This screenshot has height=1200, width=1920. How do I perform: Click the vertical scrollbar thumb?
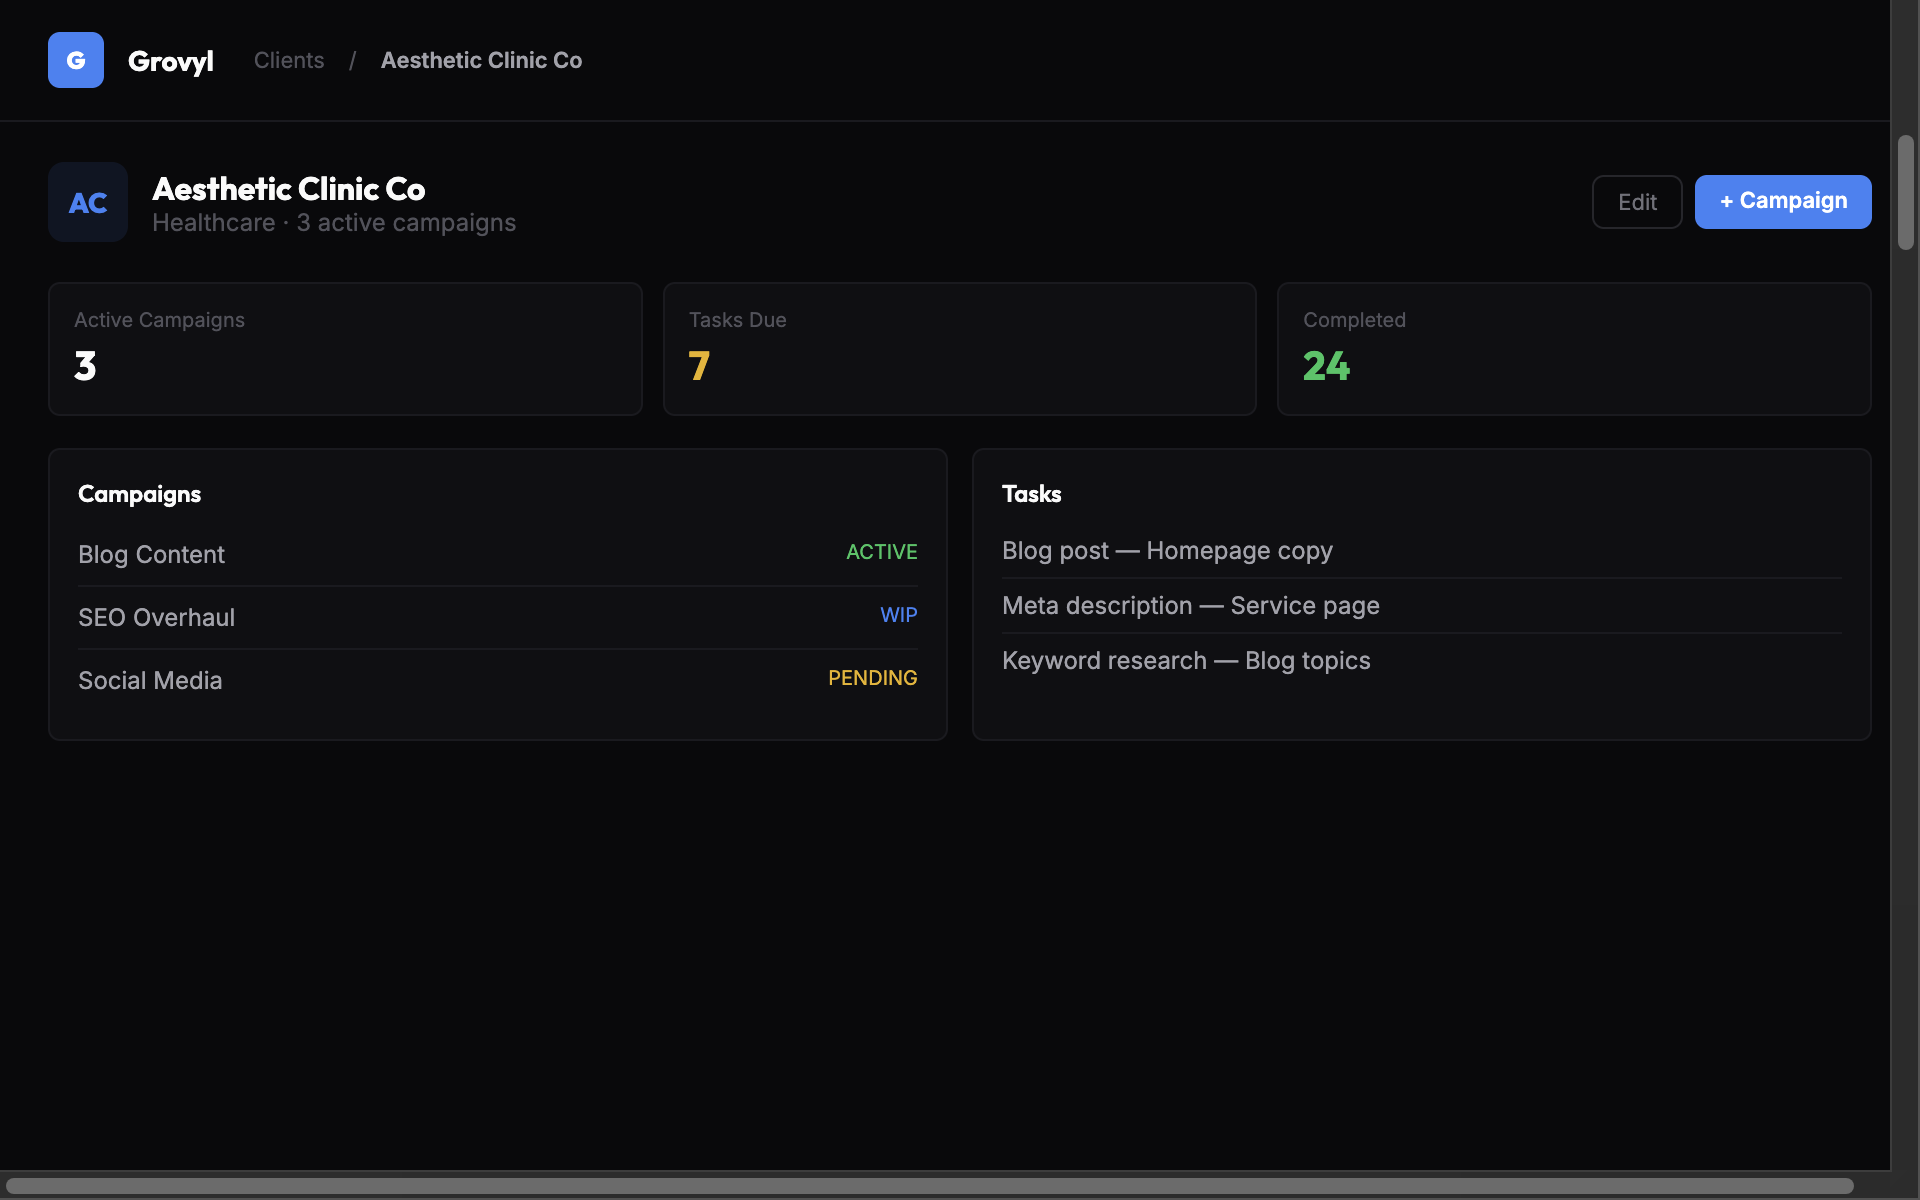pos(1906,192)
